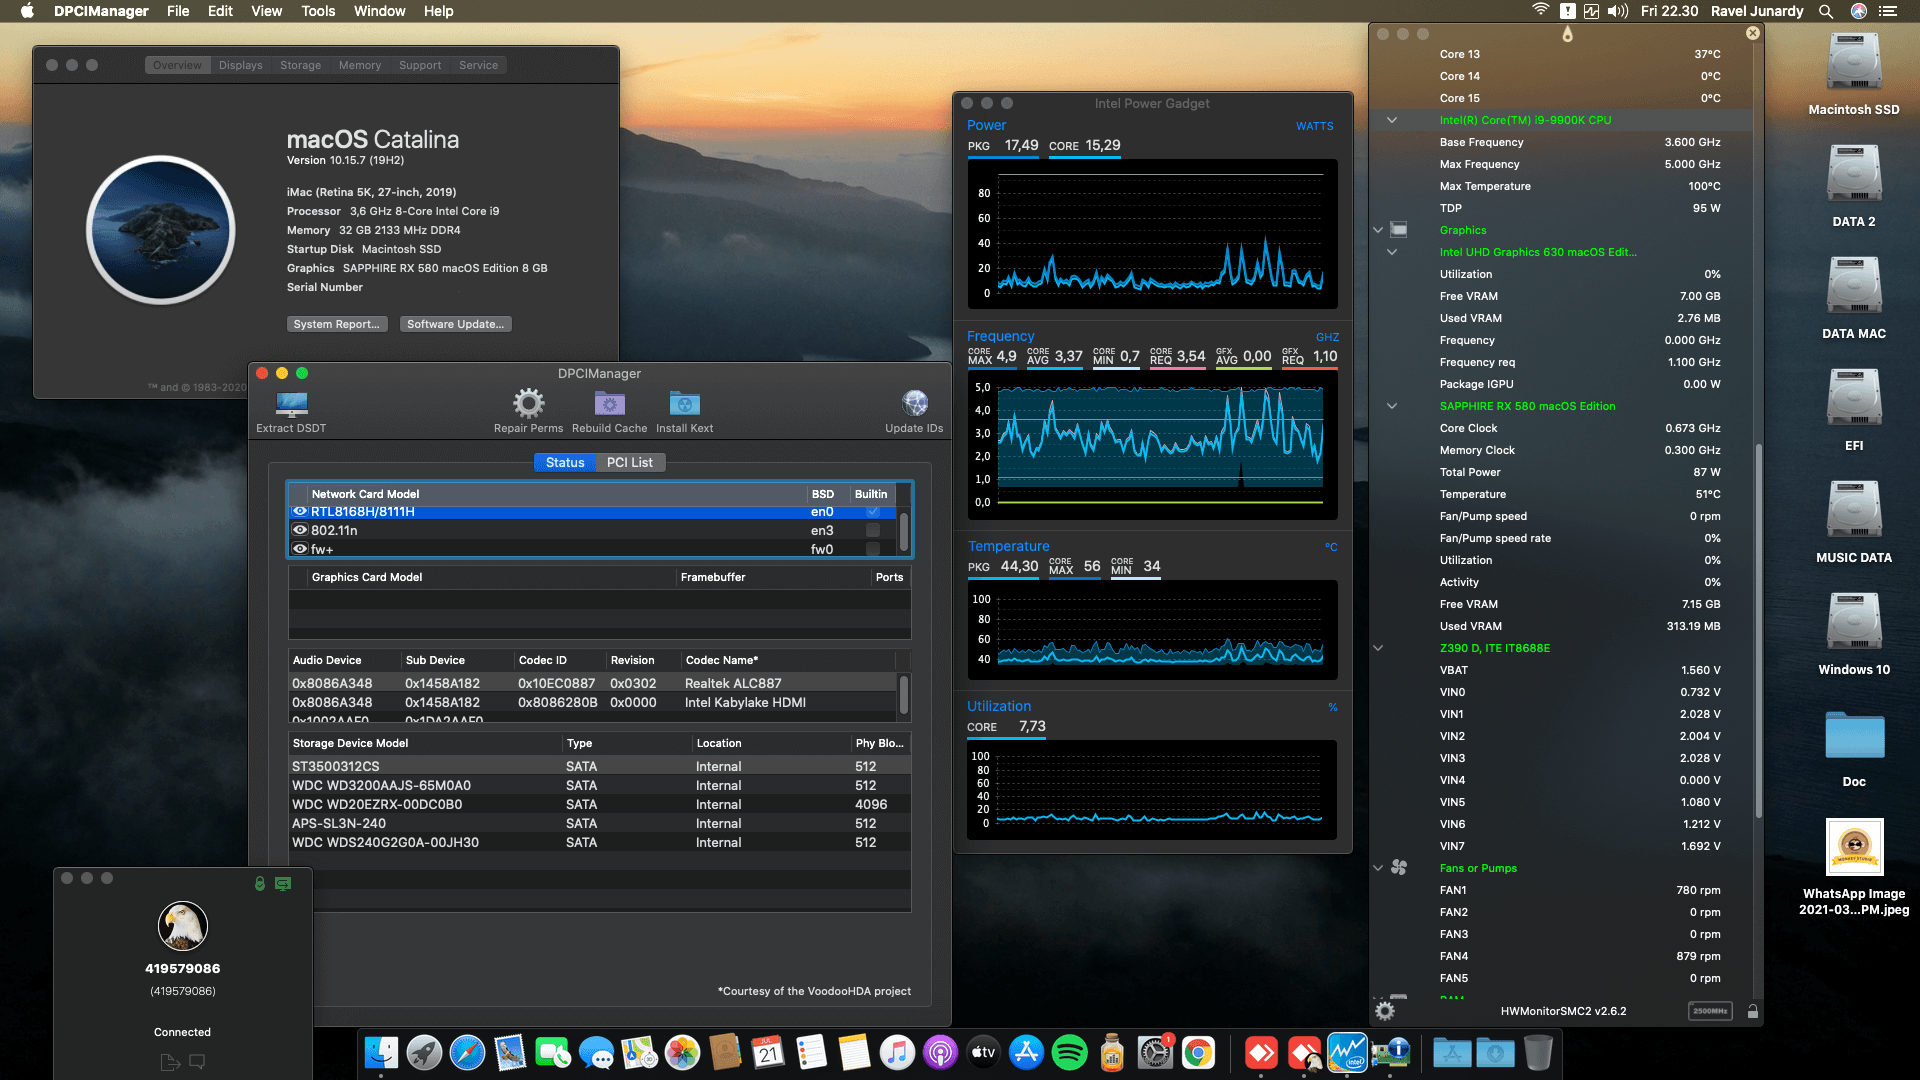Open Podcasts from the Dock
The image size is (1920, 1080).
tap(940, 1053)
